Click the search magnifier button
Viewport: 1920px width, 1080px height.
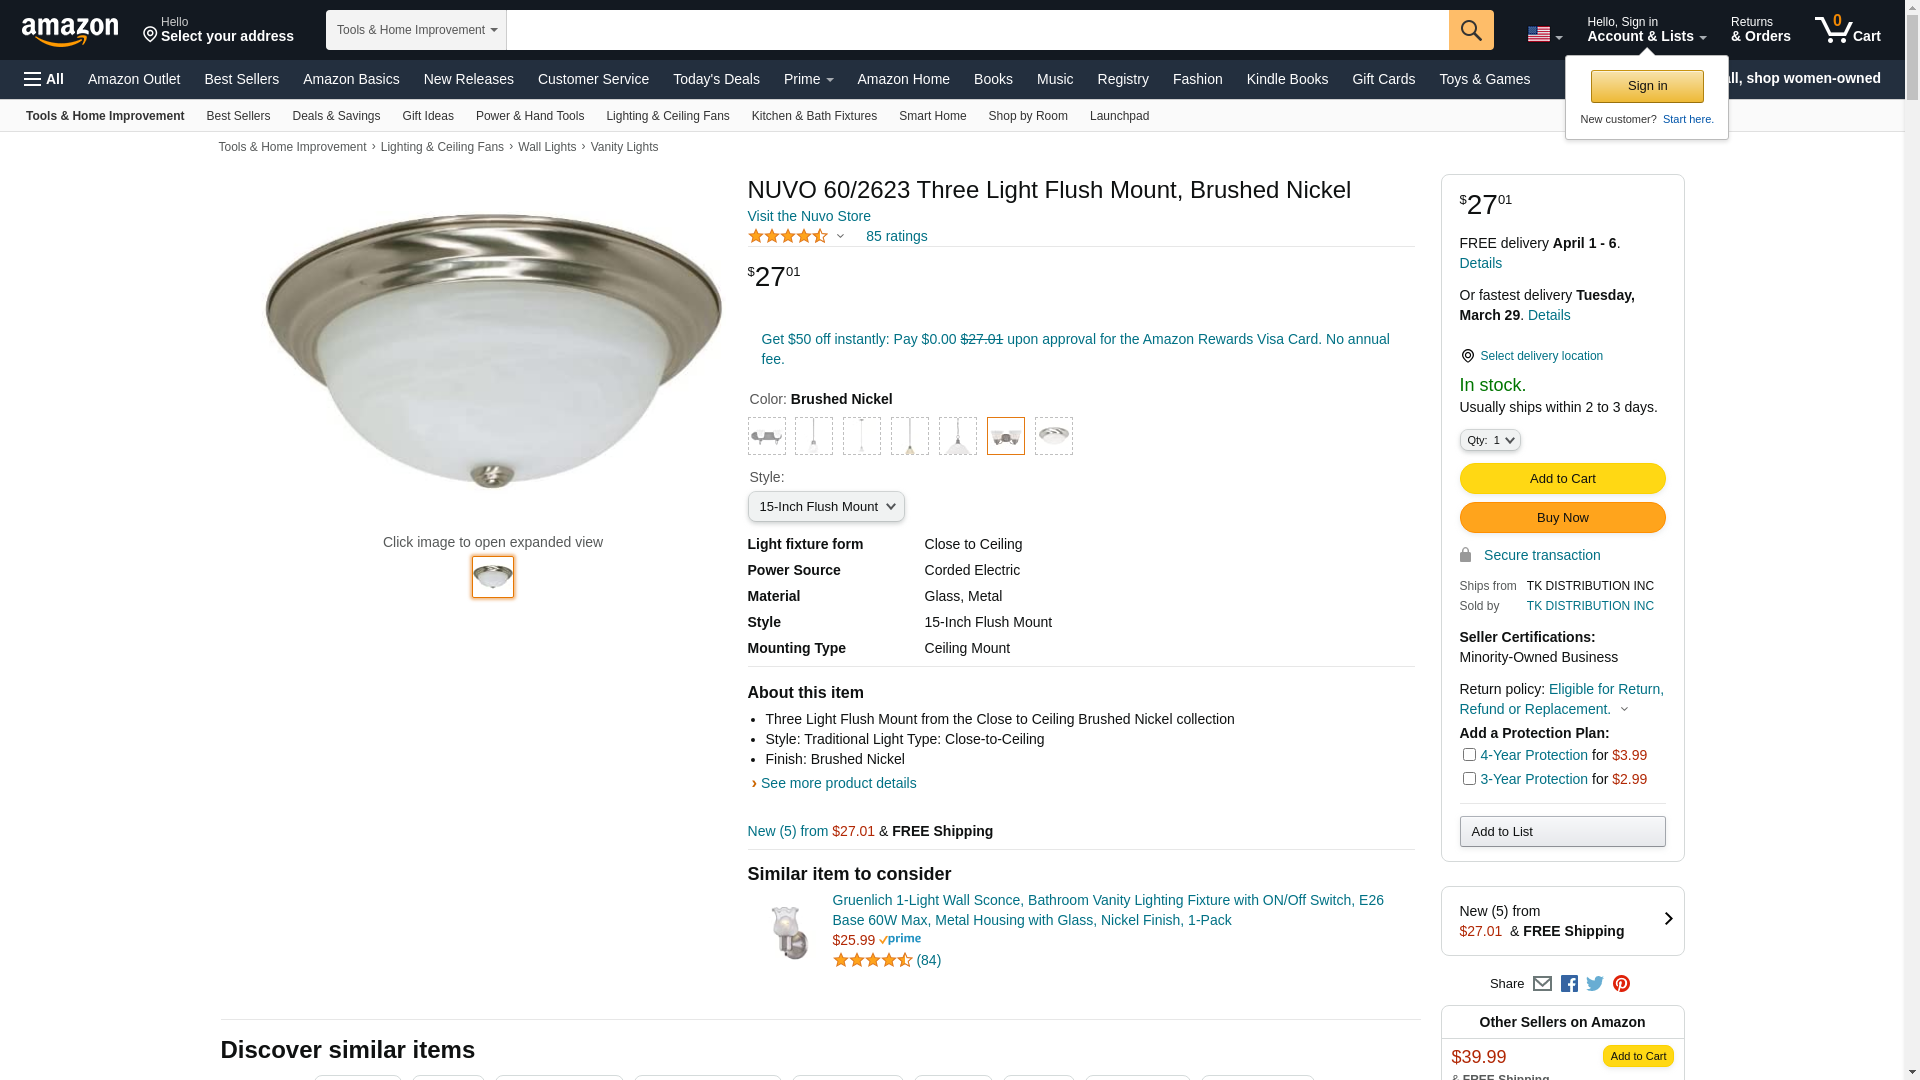point(1470,30)
